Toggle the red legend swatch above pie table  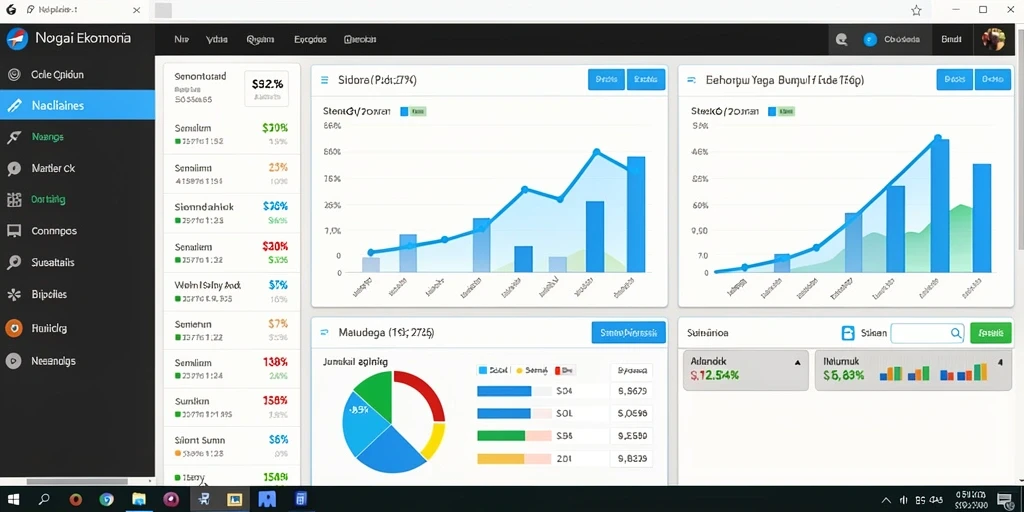click(x=557, y=370)
